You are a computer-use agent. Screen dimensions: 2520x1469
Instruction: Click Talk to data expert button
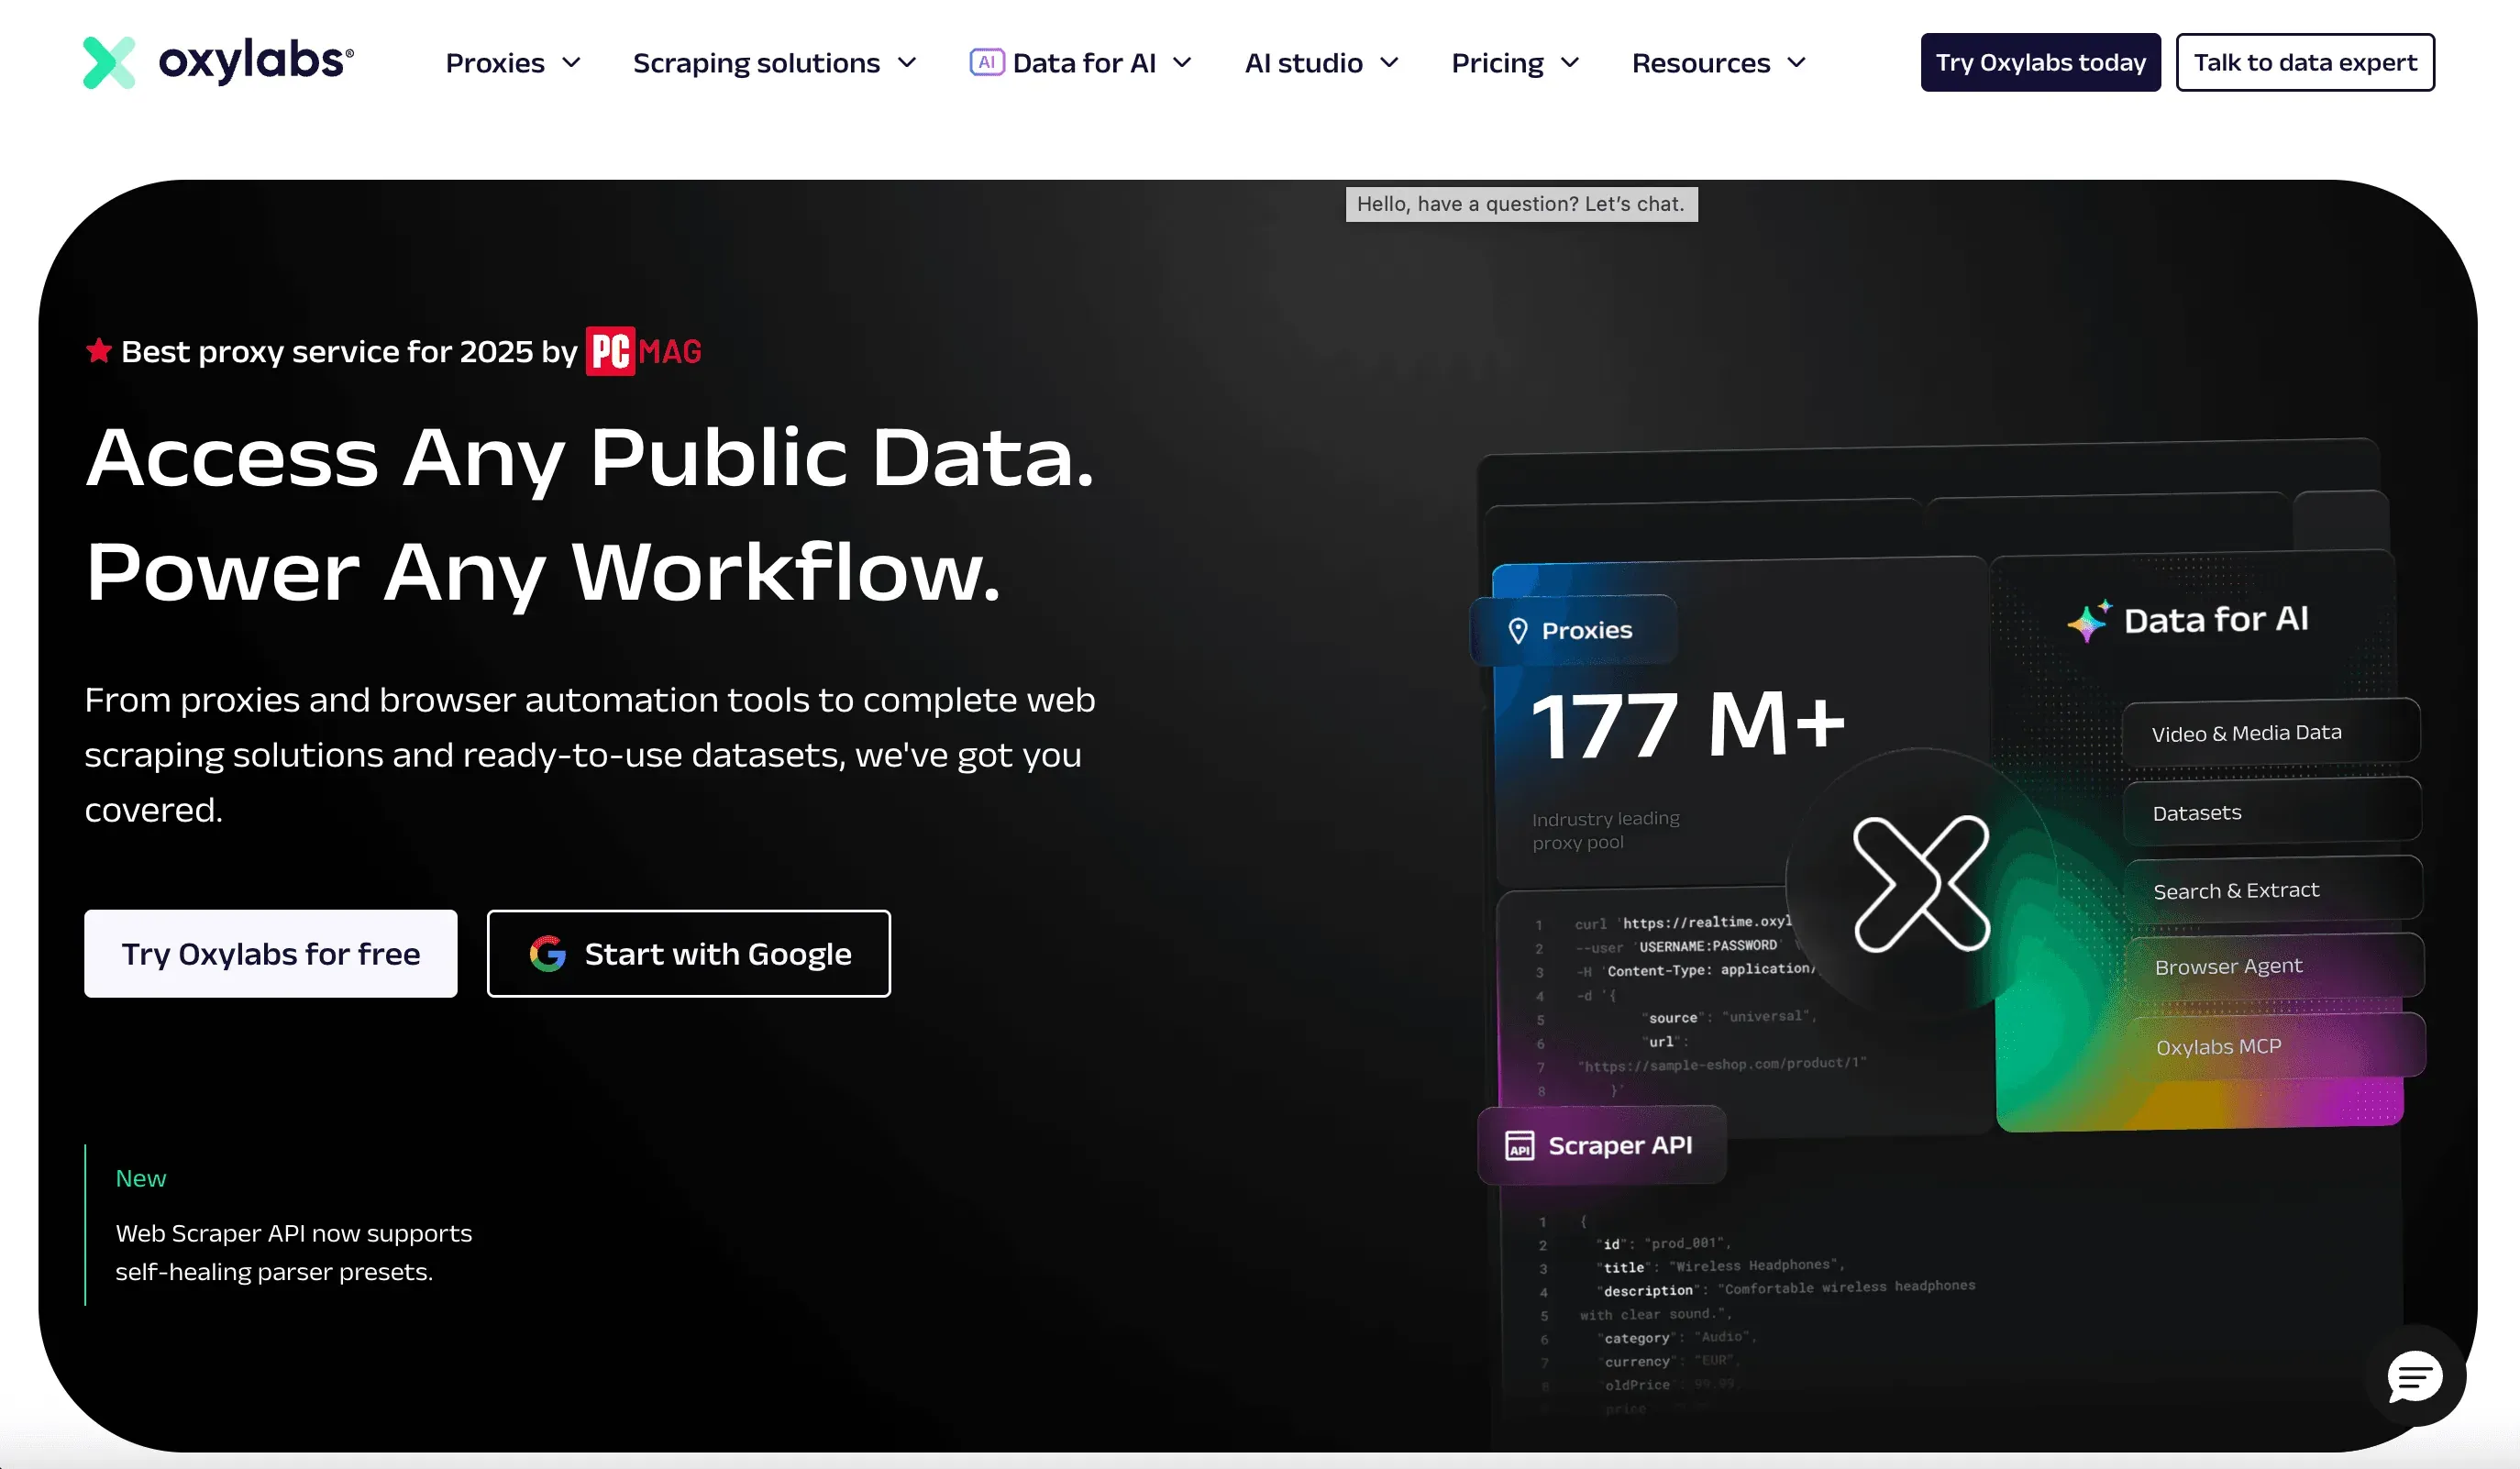[x=2305, y=62]
